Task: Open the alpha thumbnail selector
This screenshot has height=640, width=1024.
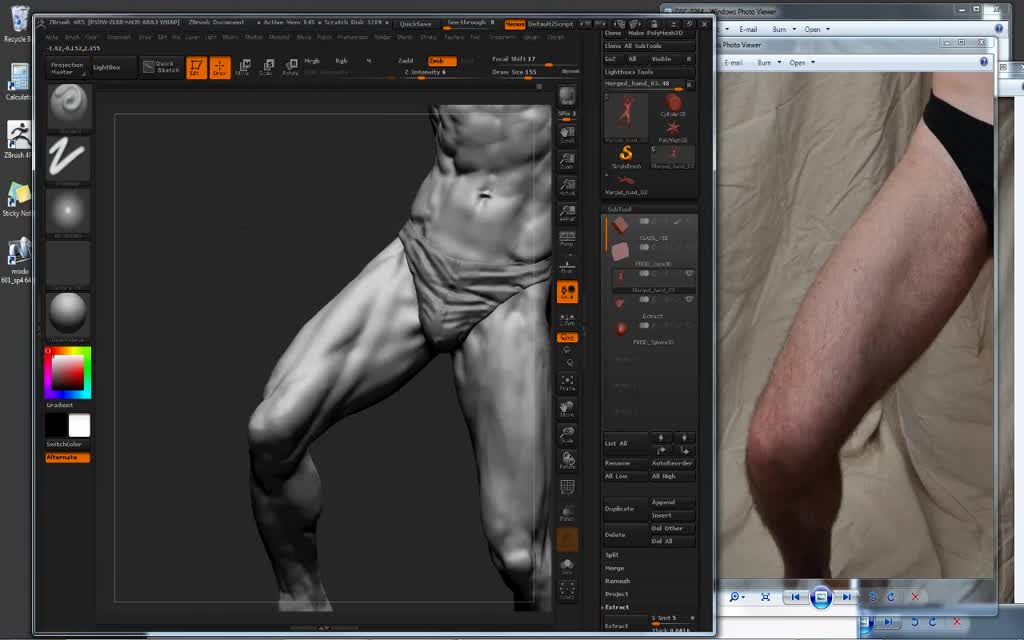Action: [68, 211]
